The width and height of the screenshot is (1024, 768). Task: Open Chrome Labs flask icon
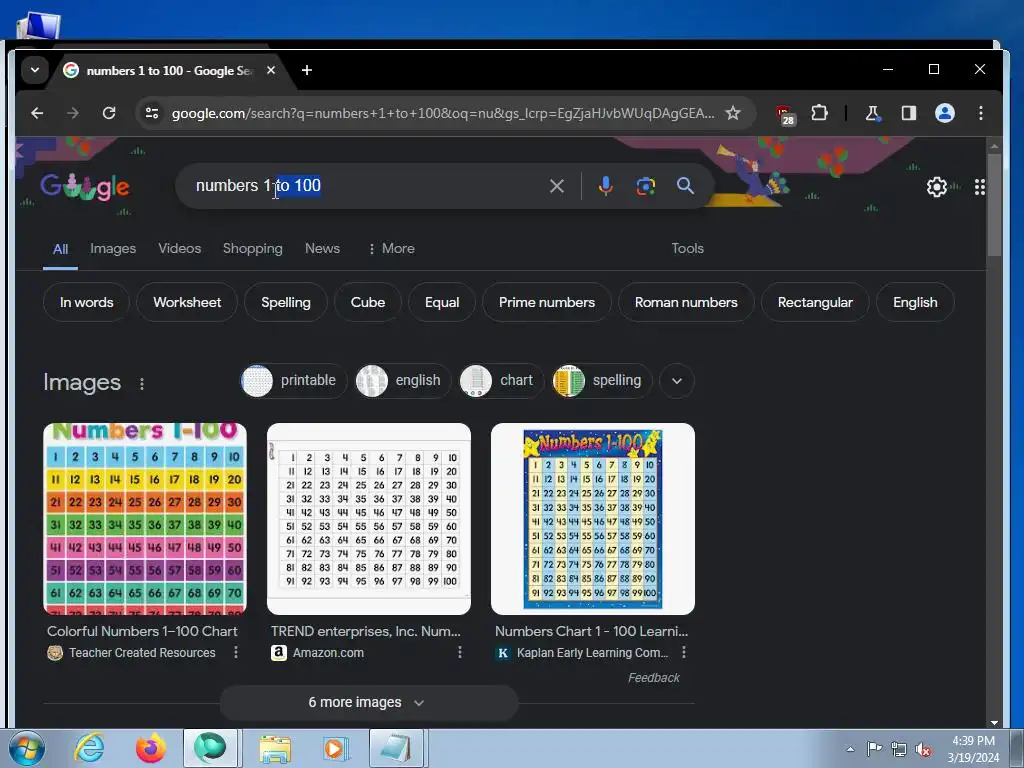tap(872, 113)
